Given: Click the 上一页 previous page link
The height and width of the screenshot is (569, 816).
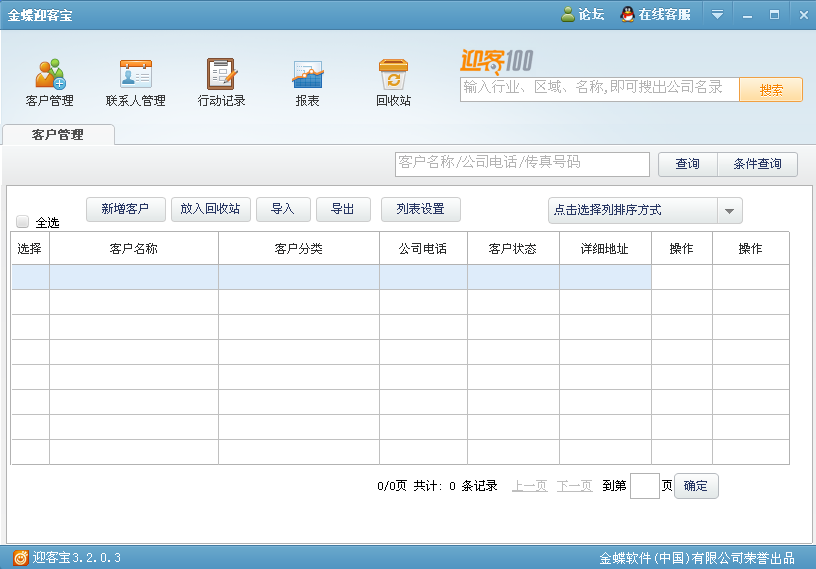Looking at the screenshot, I should click(530, 486).
